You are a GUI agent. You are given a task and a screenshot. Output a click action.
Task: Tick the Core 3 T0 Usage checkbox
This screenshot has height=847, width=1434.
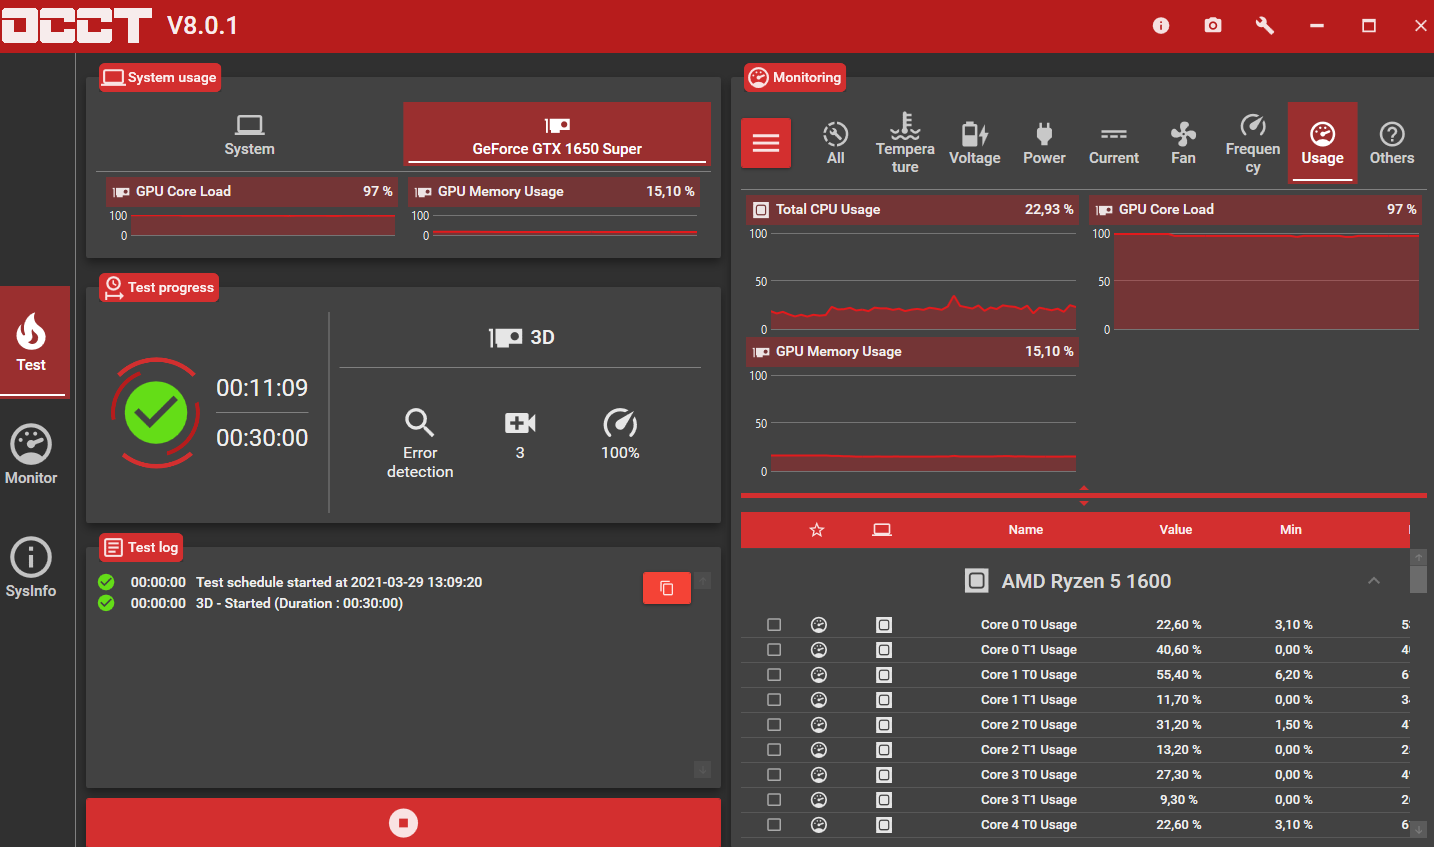(774, 775)
